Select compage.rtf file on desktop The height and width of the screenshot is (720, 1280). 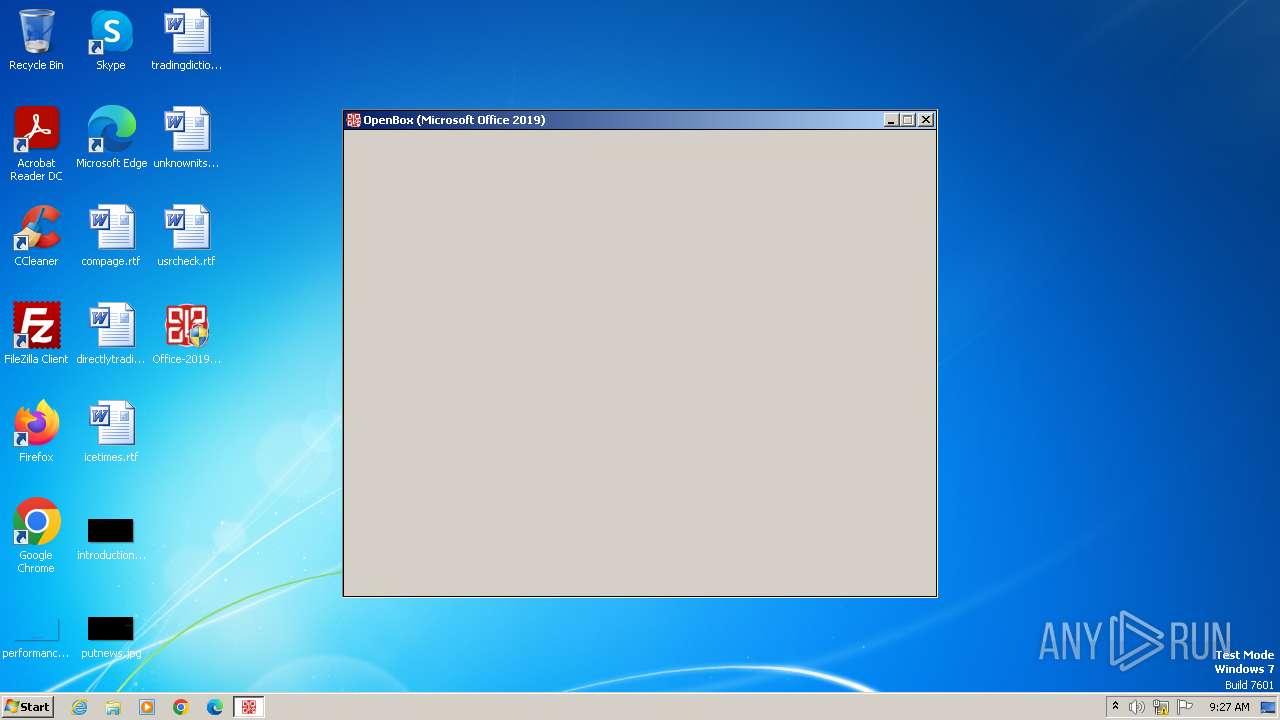110,236
